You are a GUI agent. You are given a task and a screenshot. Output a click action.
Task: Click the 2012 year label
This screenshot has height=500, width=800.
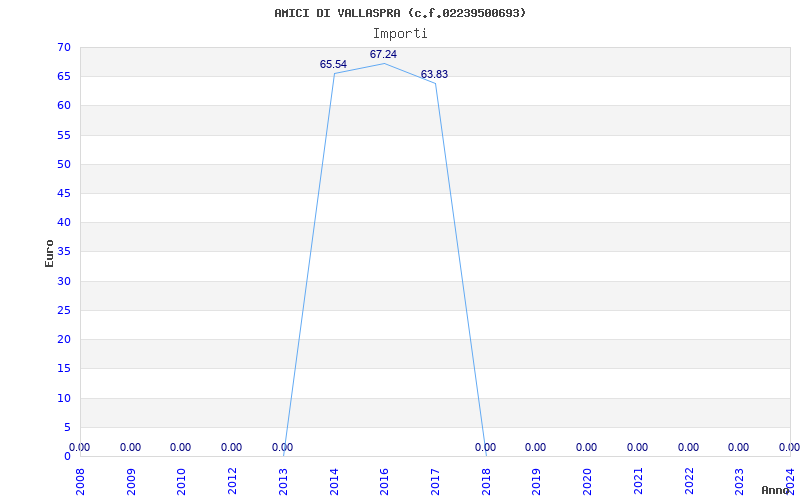[232, 481]
